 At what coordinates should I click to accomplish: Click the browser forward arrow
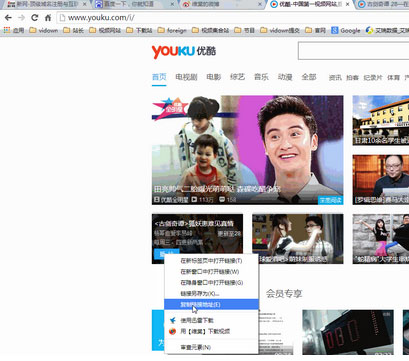click(21, 18)
